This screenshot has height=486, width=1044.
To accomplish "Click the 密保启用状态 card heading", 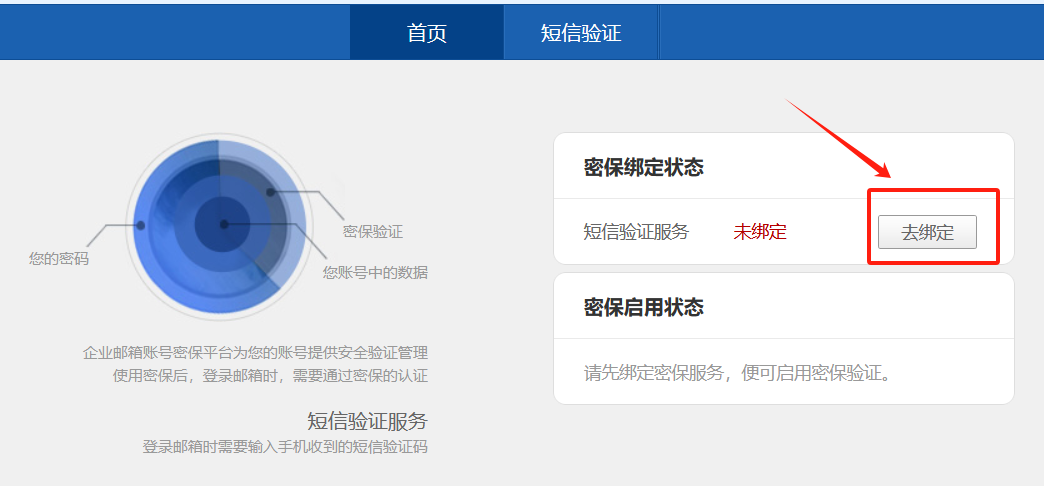I will 644,306.
